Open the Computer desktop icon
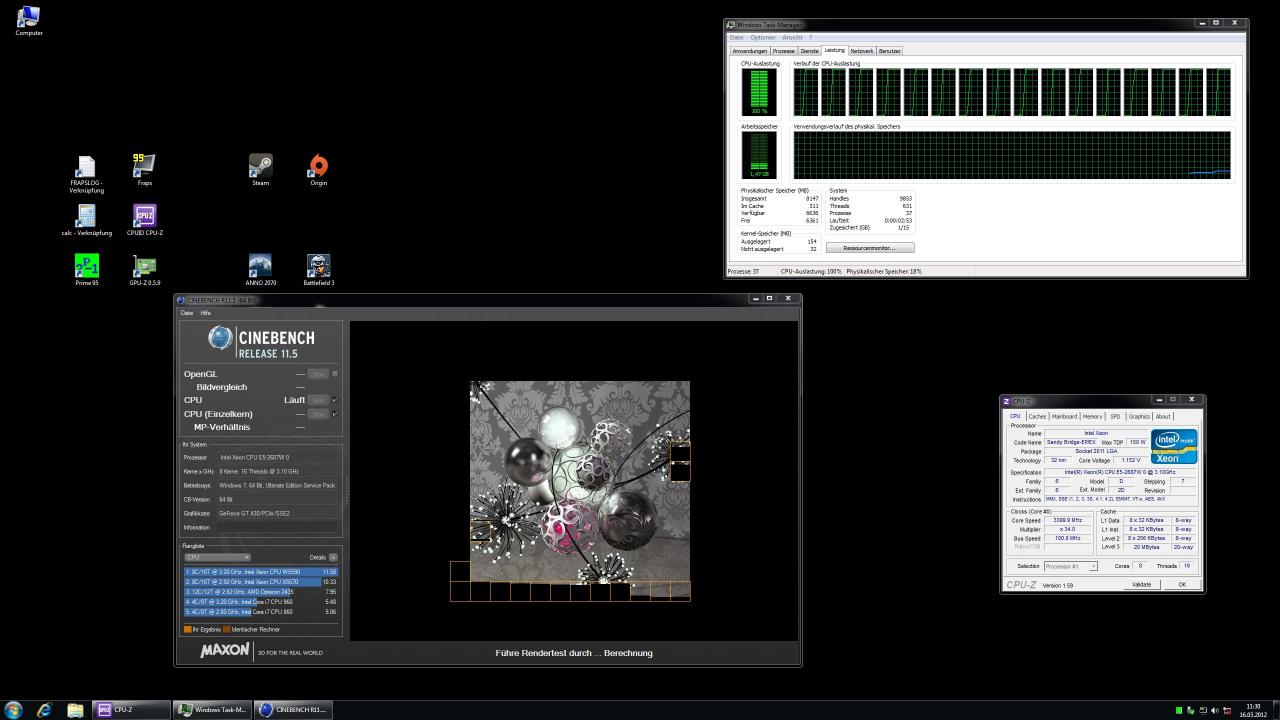The height and width of the screenshot is (720, 1280). (29, 20)
